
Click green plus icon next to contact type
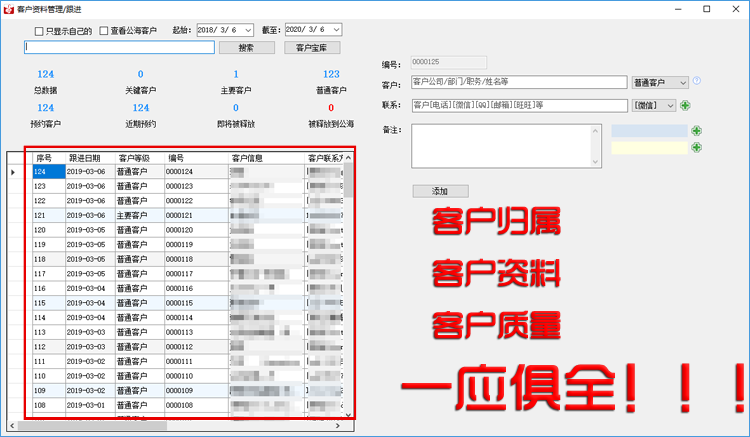point(685,105)
